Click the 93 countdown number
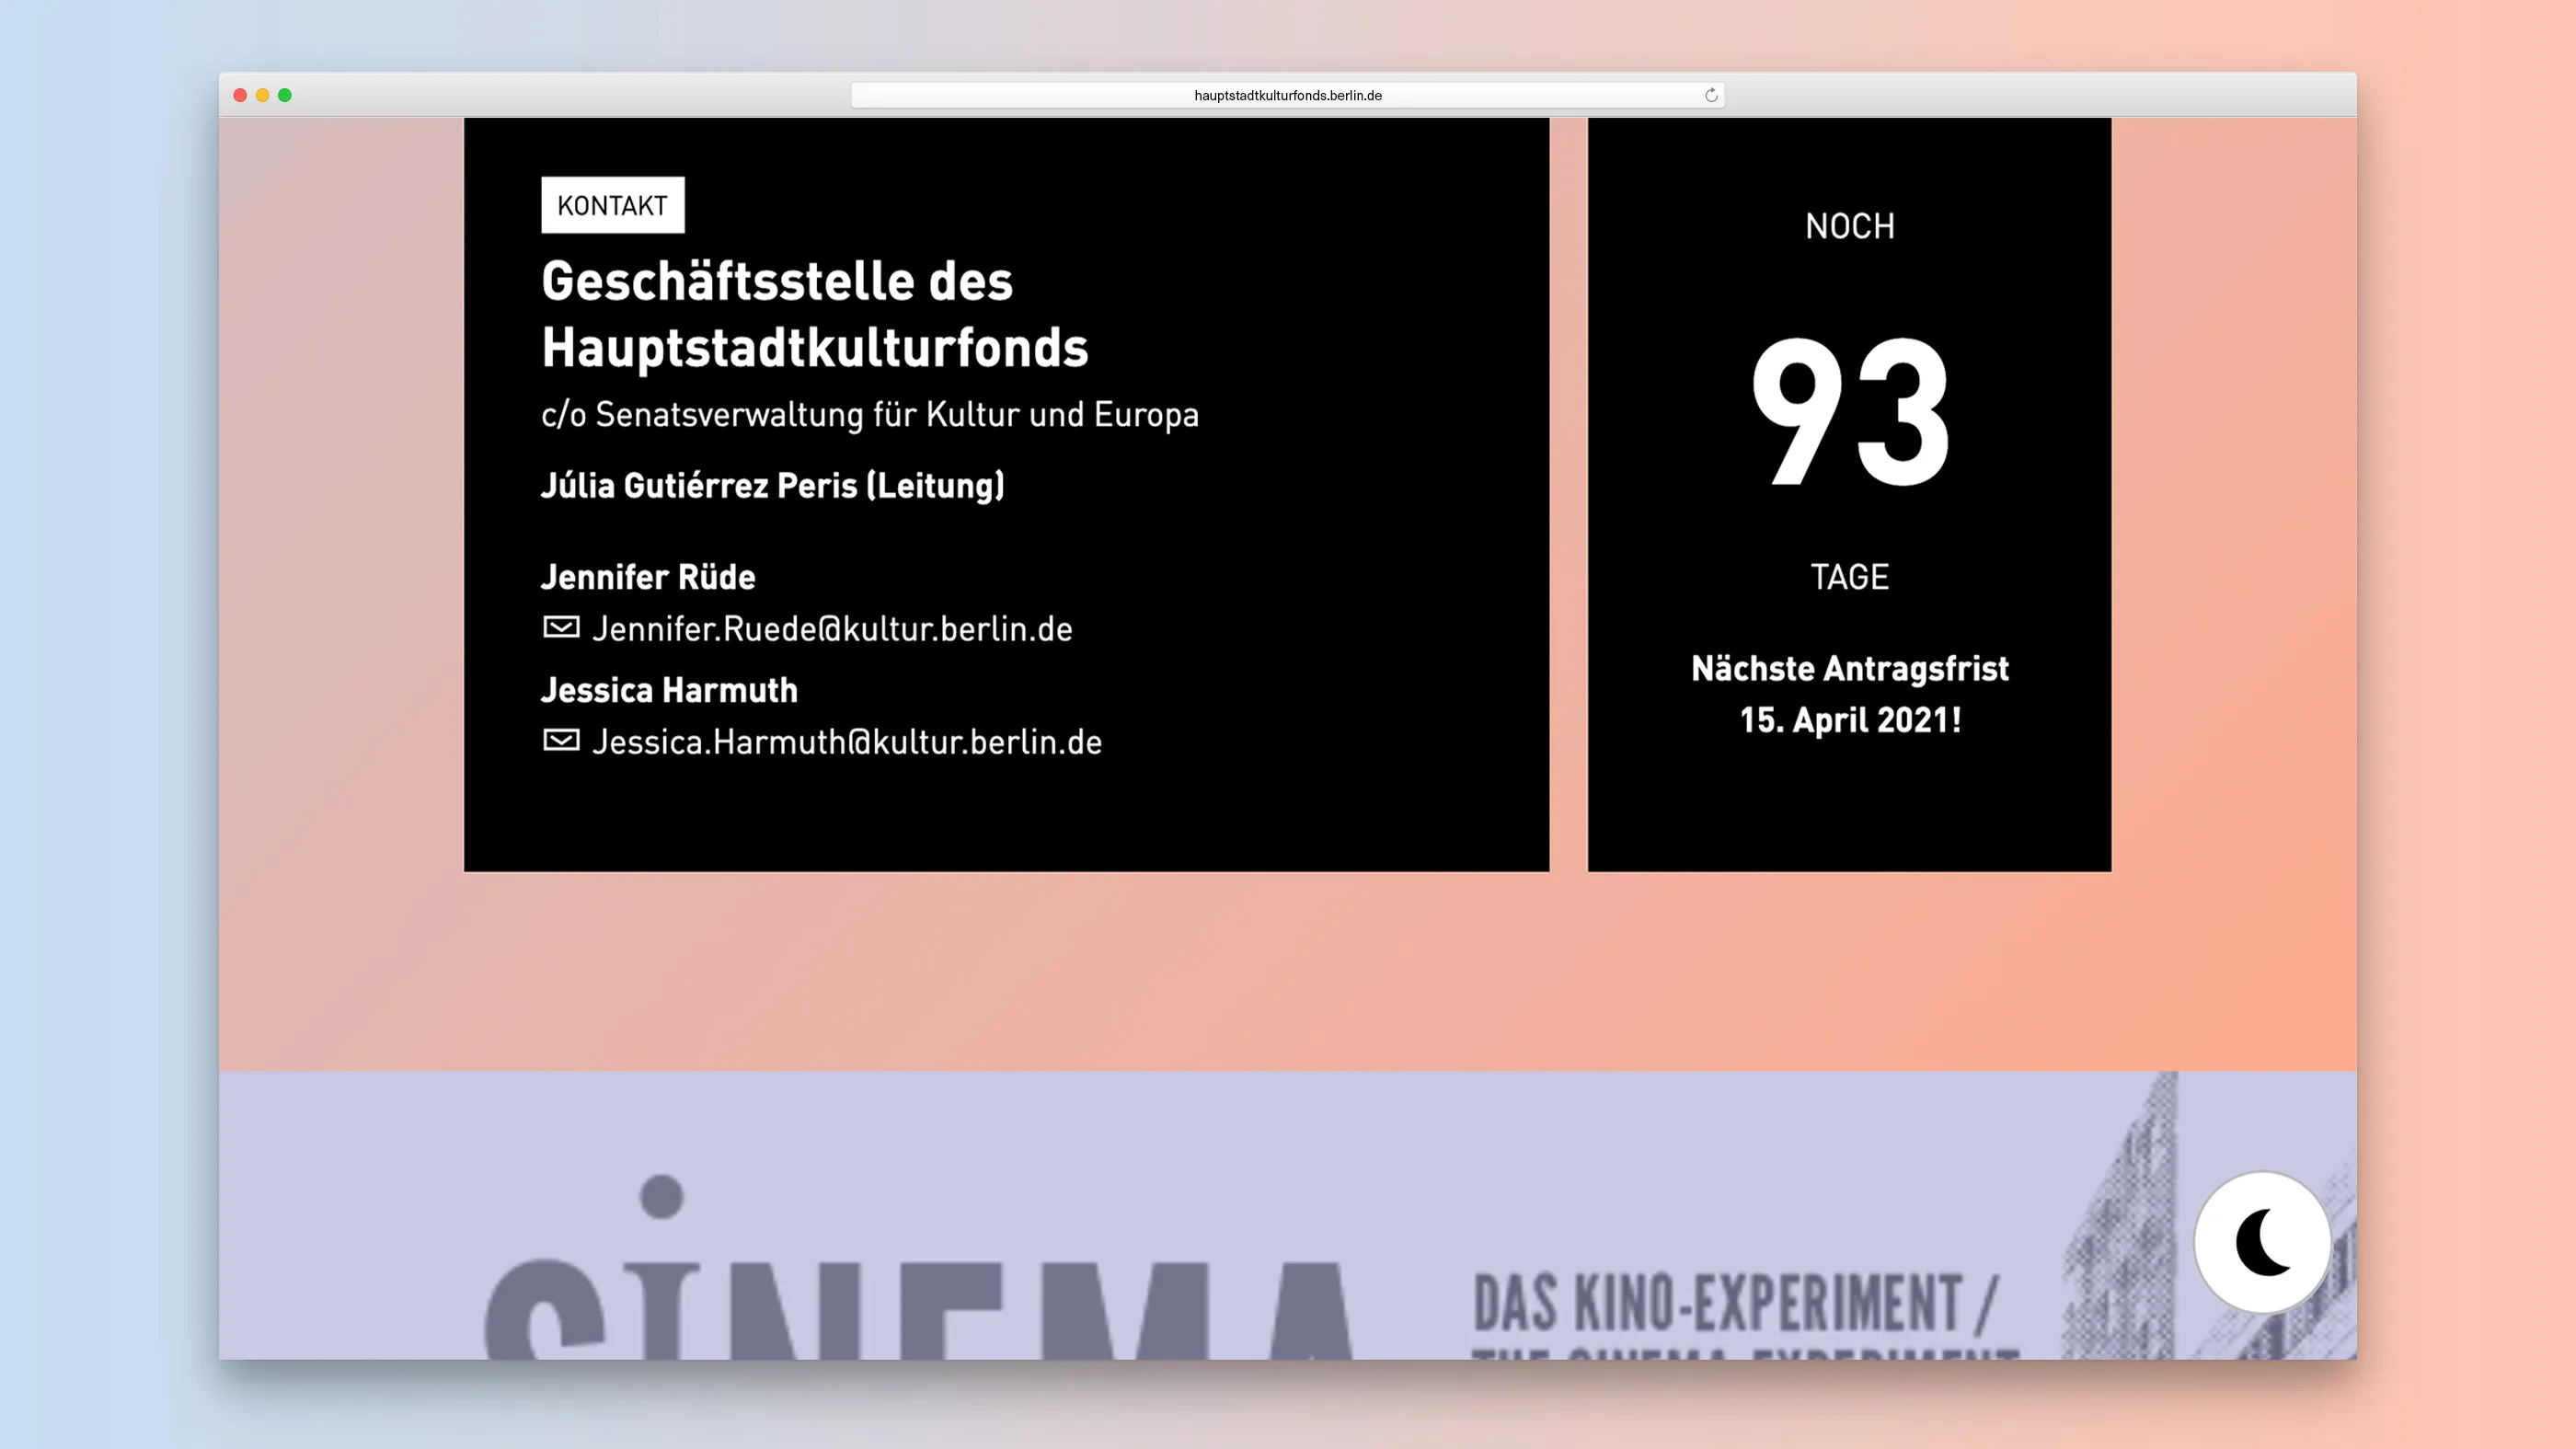2576x1449 pixels. pos(1850,412)
